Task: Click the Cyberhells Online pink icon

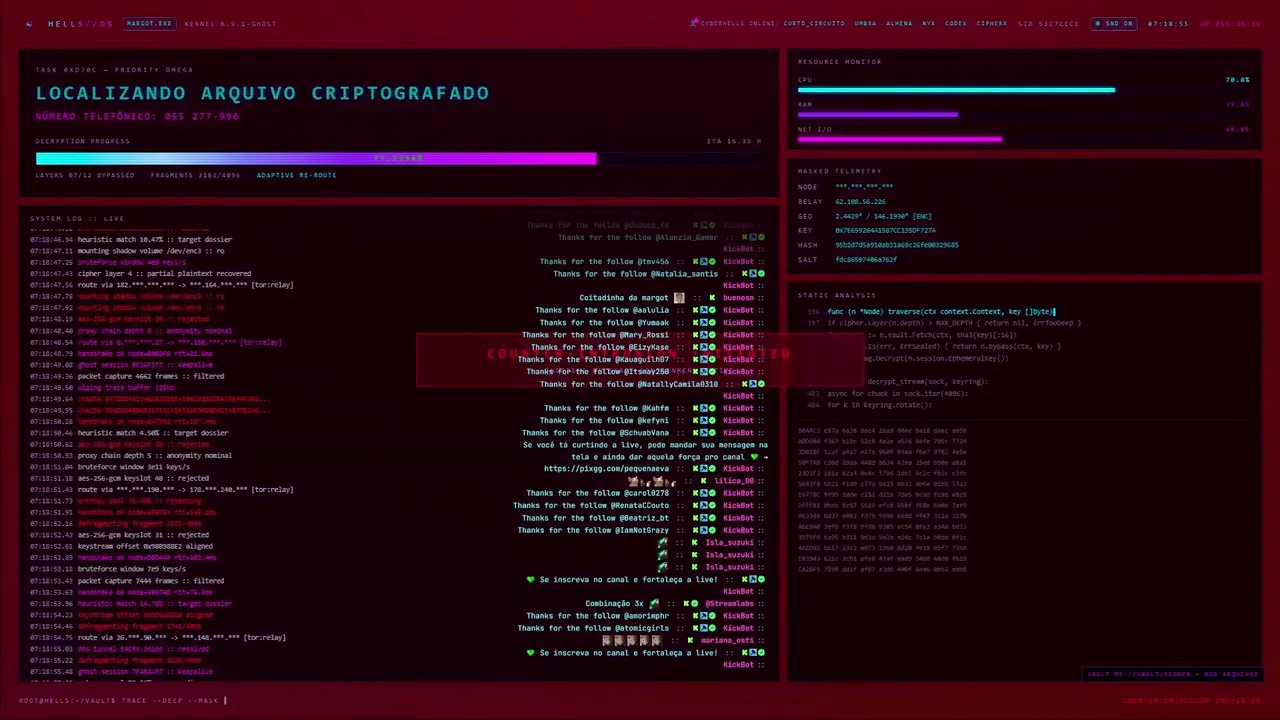Action: (x=694, y=23)
